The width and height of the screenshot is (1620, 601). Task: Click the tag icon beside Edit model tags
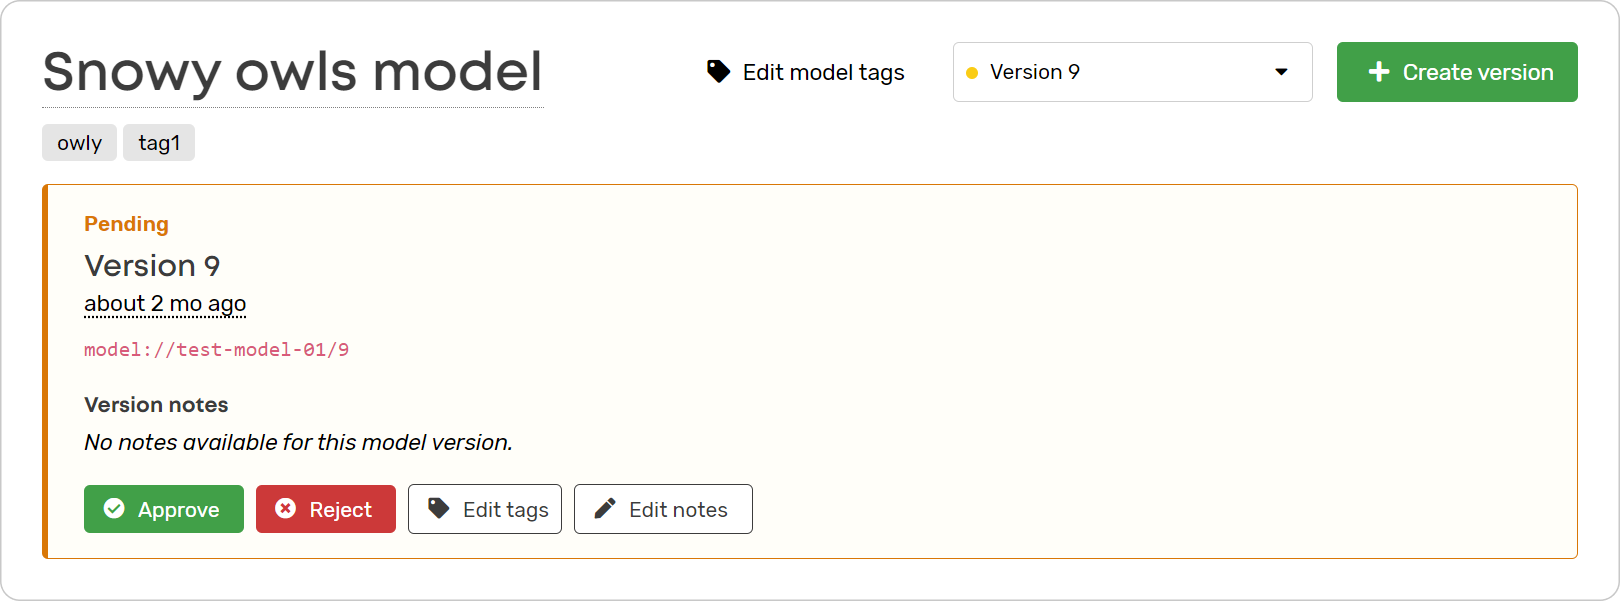tap(718, 72)
